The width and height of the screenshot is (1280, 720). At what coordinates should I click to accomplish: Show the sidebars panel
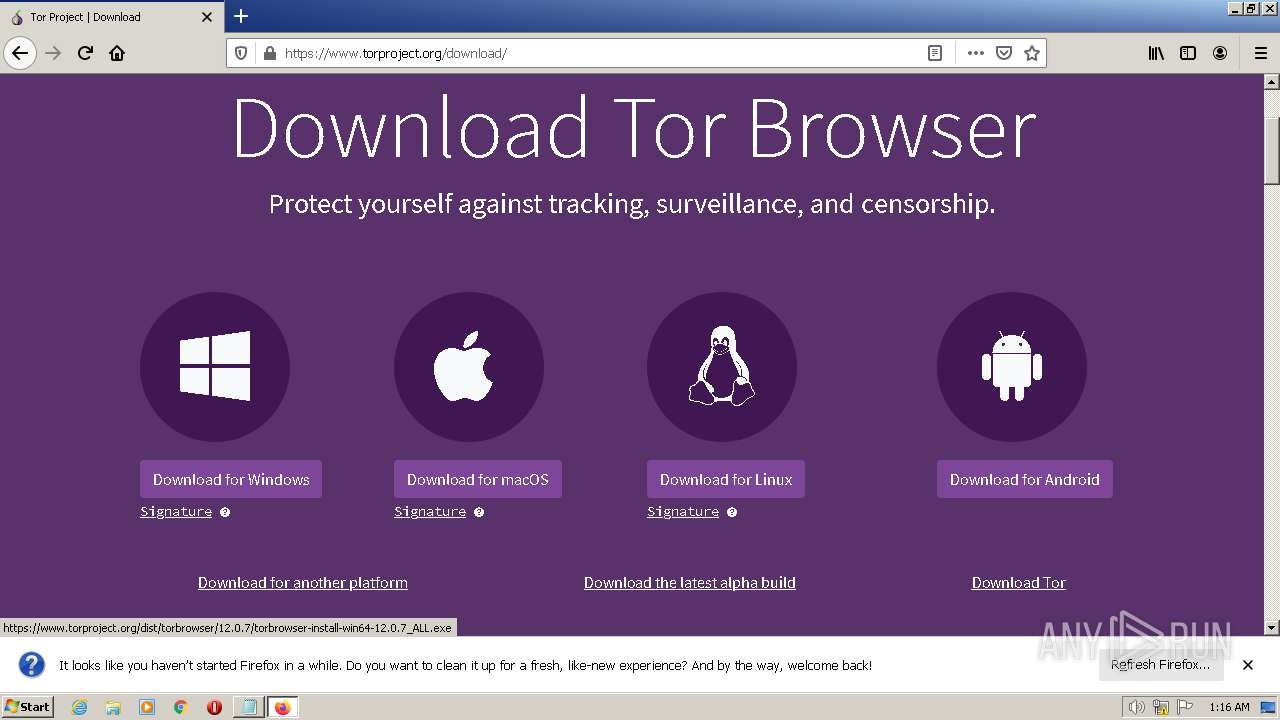click(x=1188, y=53)
